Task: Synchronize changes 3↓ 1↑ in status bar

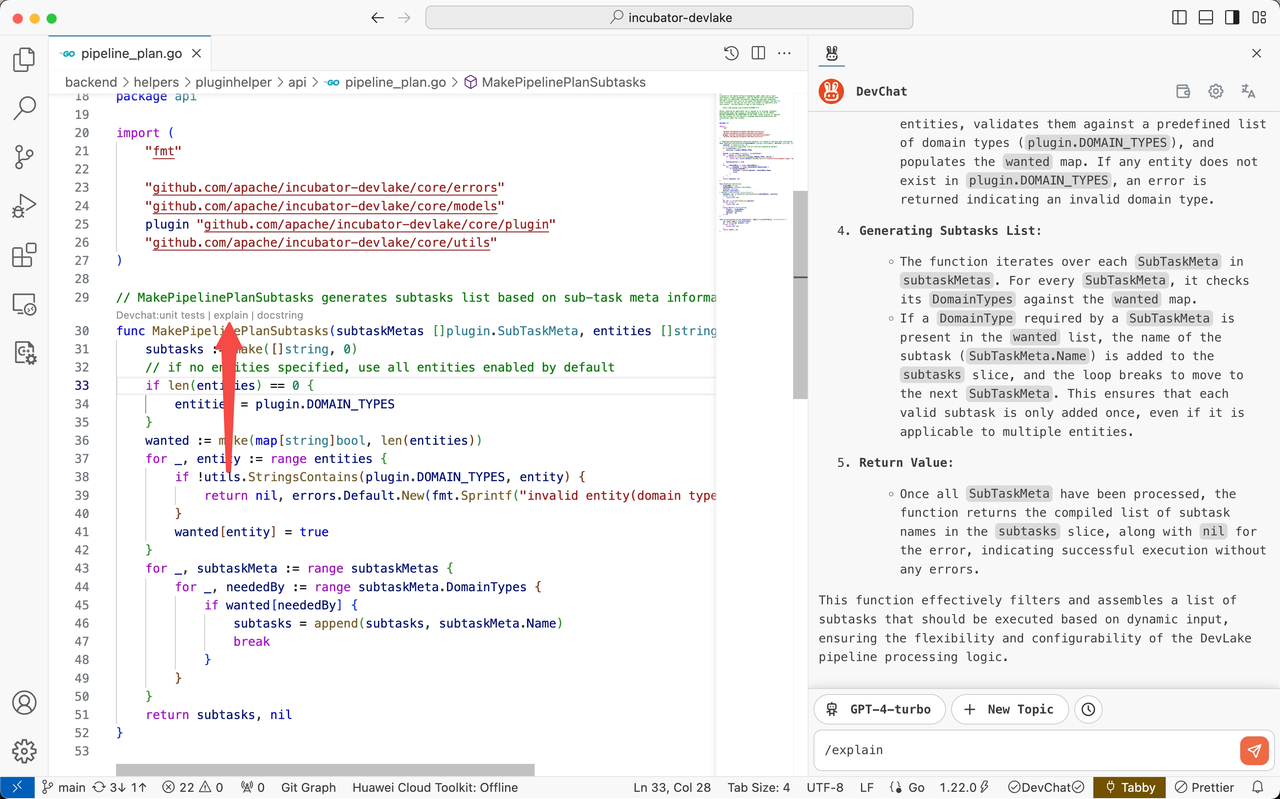Action: coord(121,787)
